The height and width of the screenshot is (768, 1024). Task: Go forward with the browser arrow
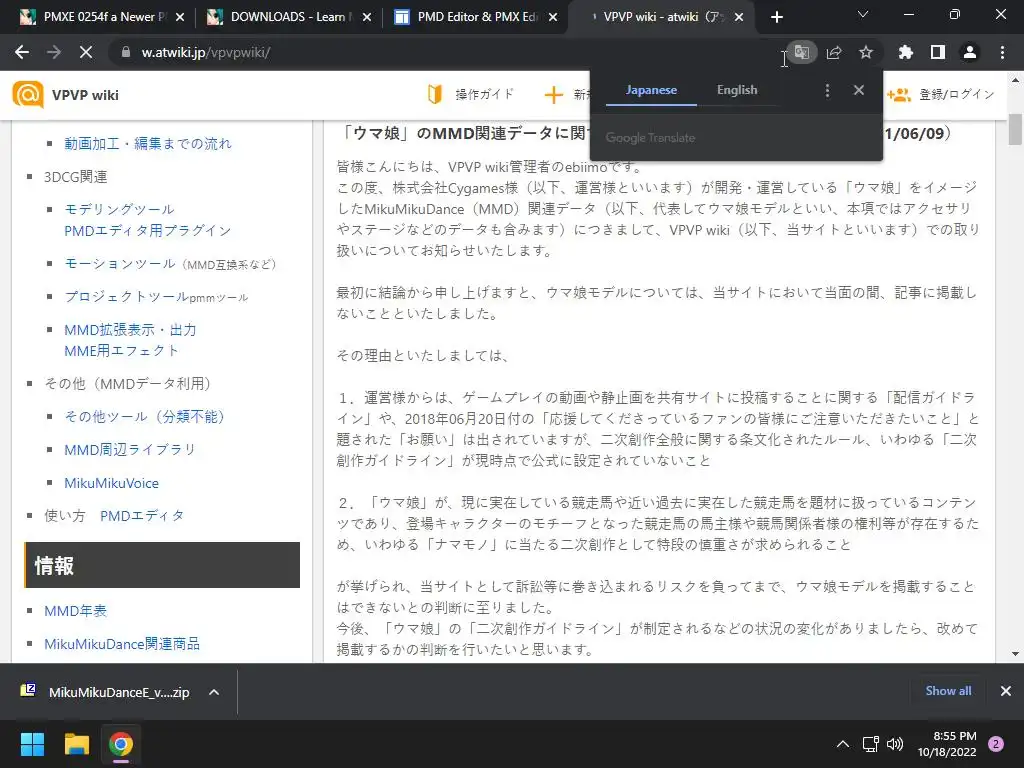coord(54,52)
